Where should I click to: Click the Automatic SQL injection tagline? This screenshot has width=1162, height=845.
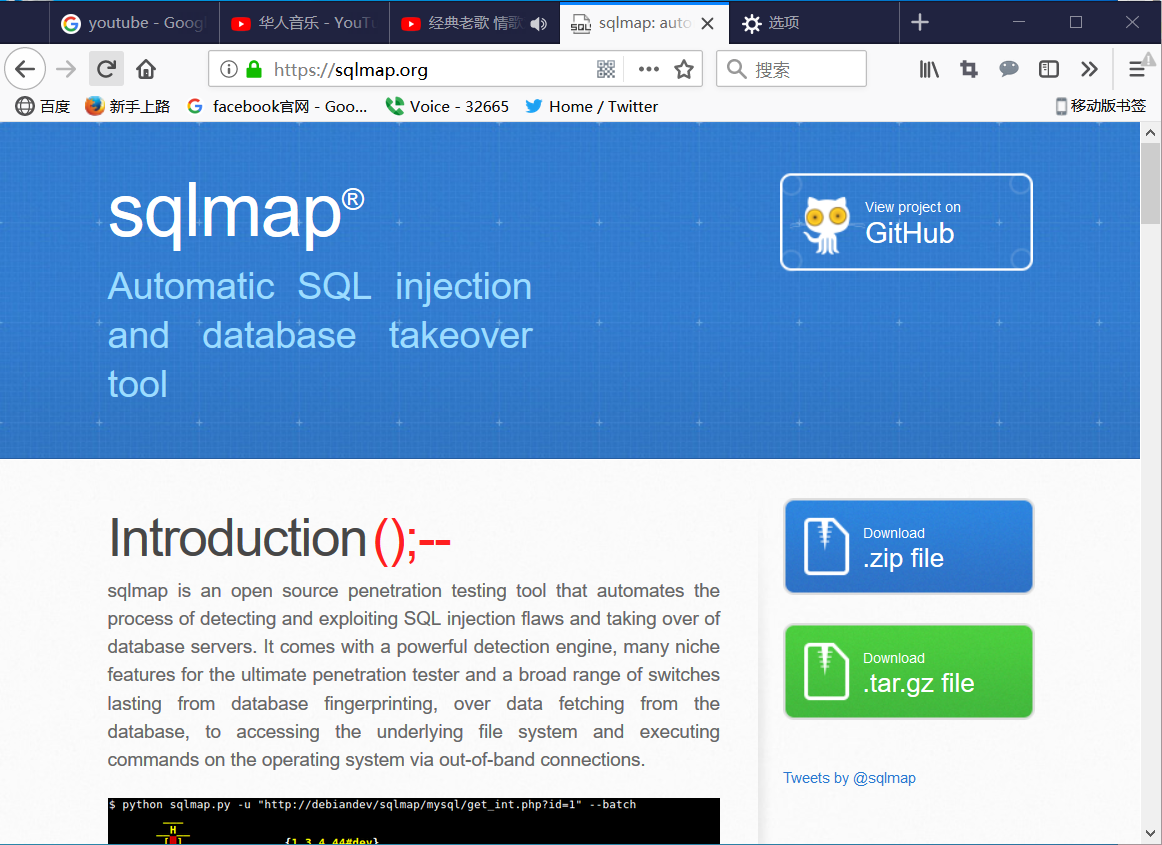click(320, 335)
